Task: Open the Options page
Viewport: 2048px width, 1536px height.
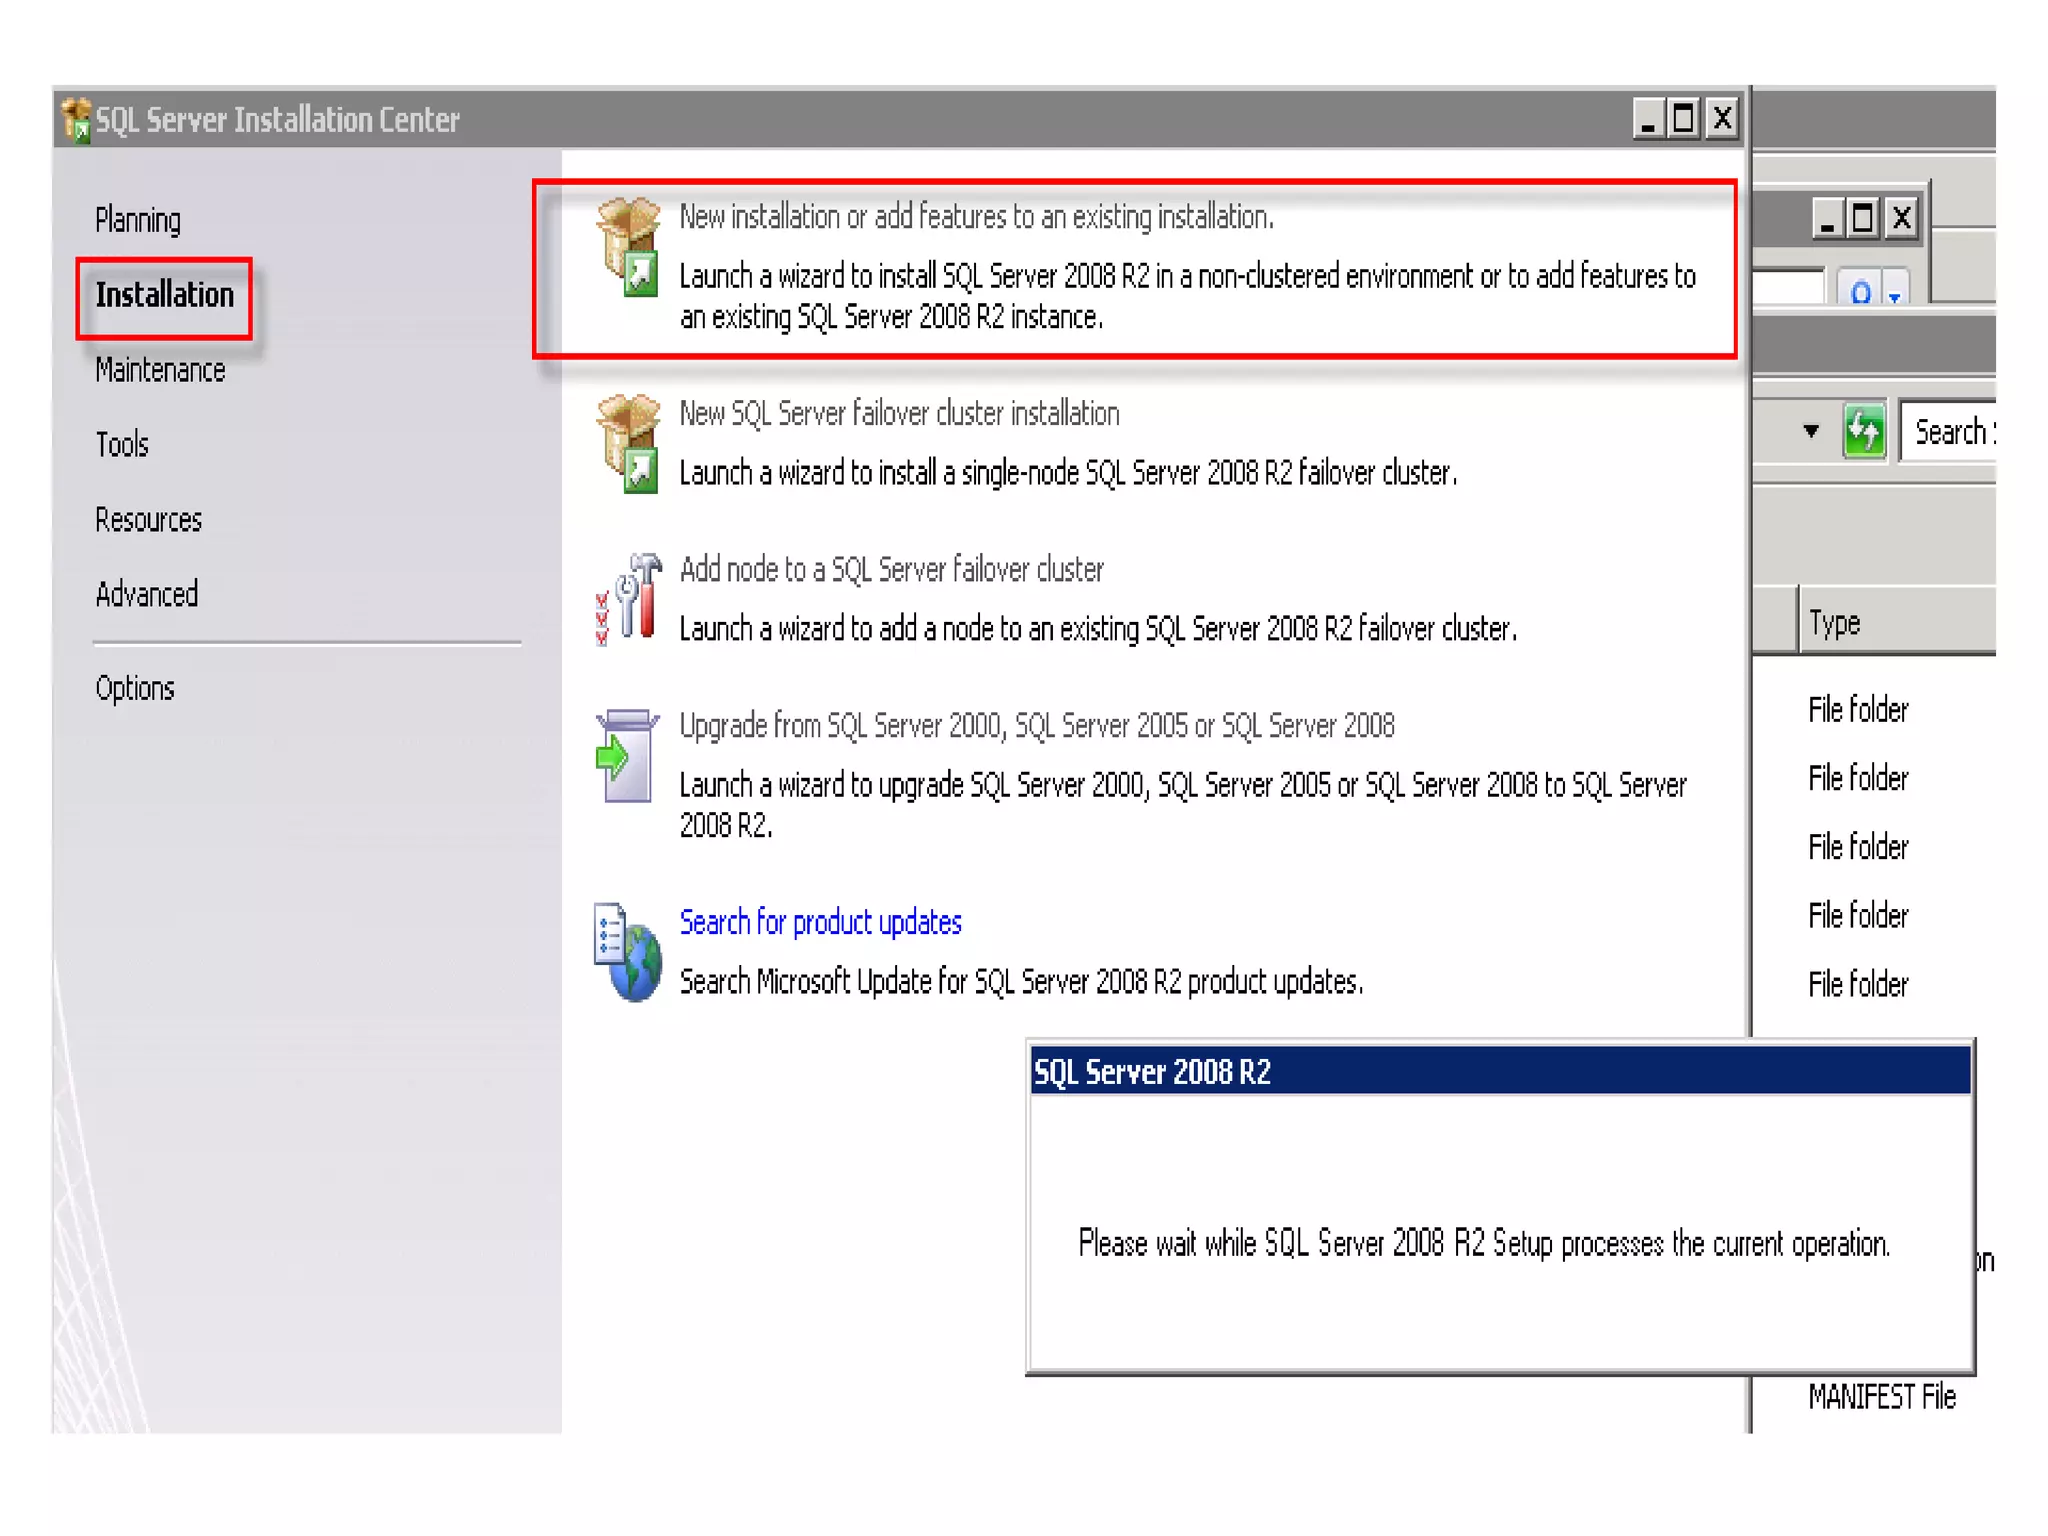Action: tap(135, 688)
